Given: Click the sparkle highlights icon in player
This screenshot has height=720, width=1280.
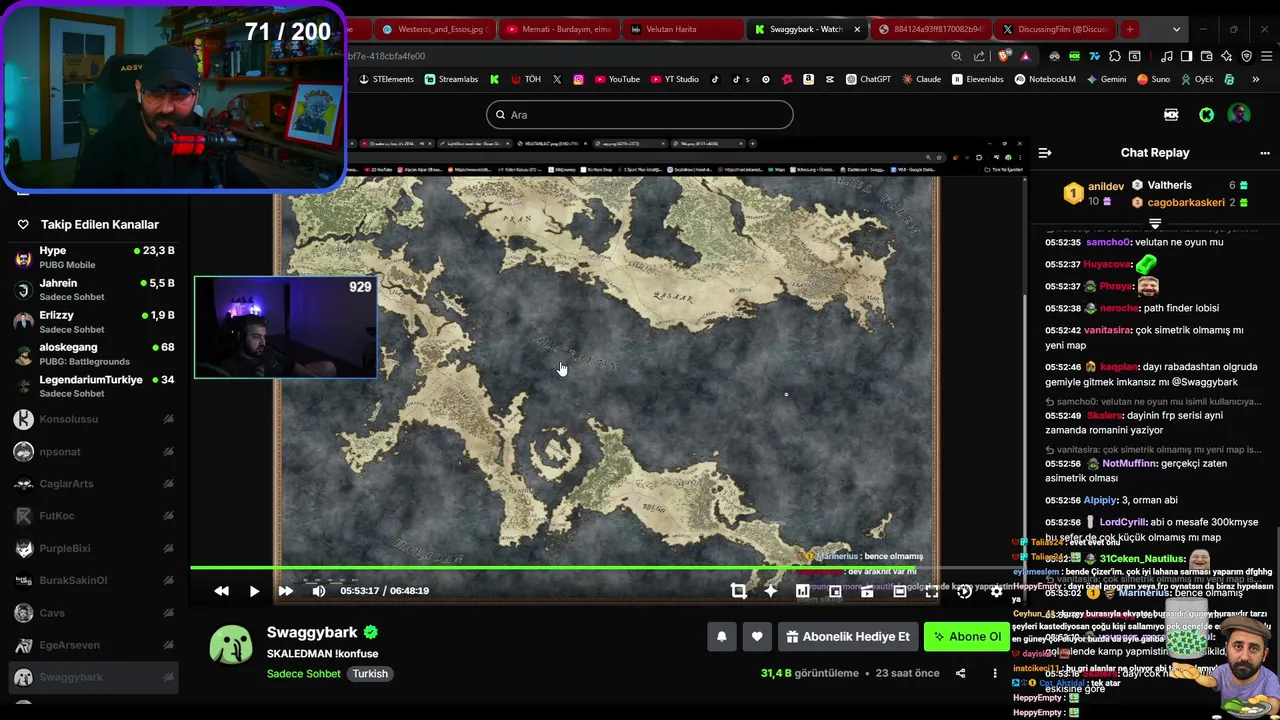Looking at the screenshot, I should pos(771,591).
